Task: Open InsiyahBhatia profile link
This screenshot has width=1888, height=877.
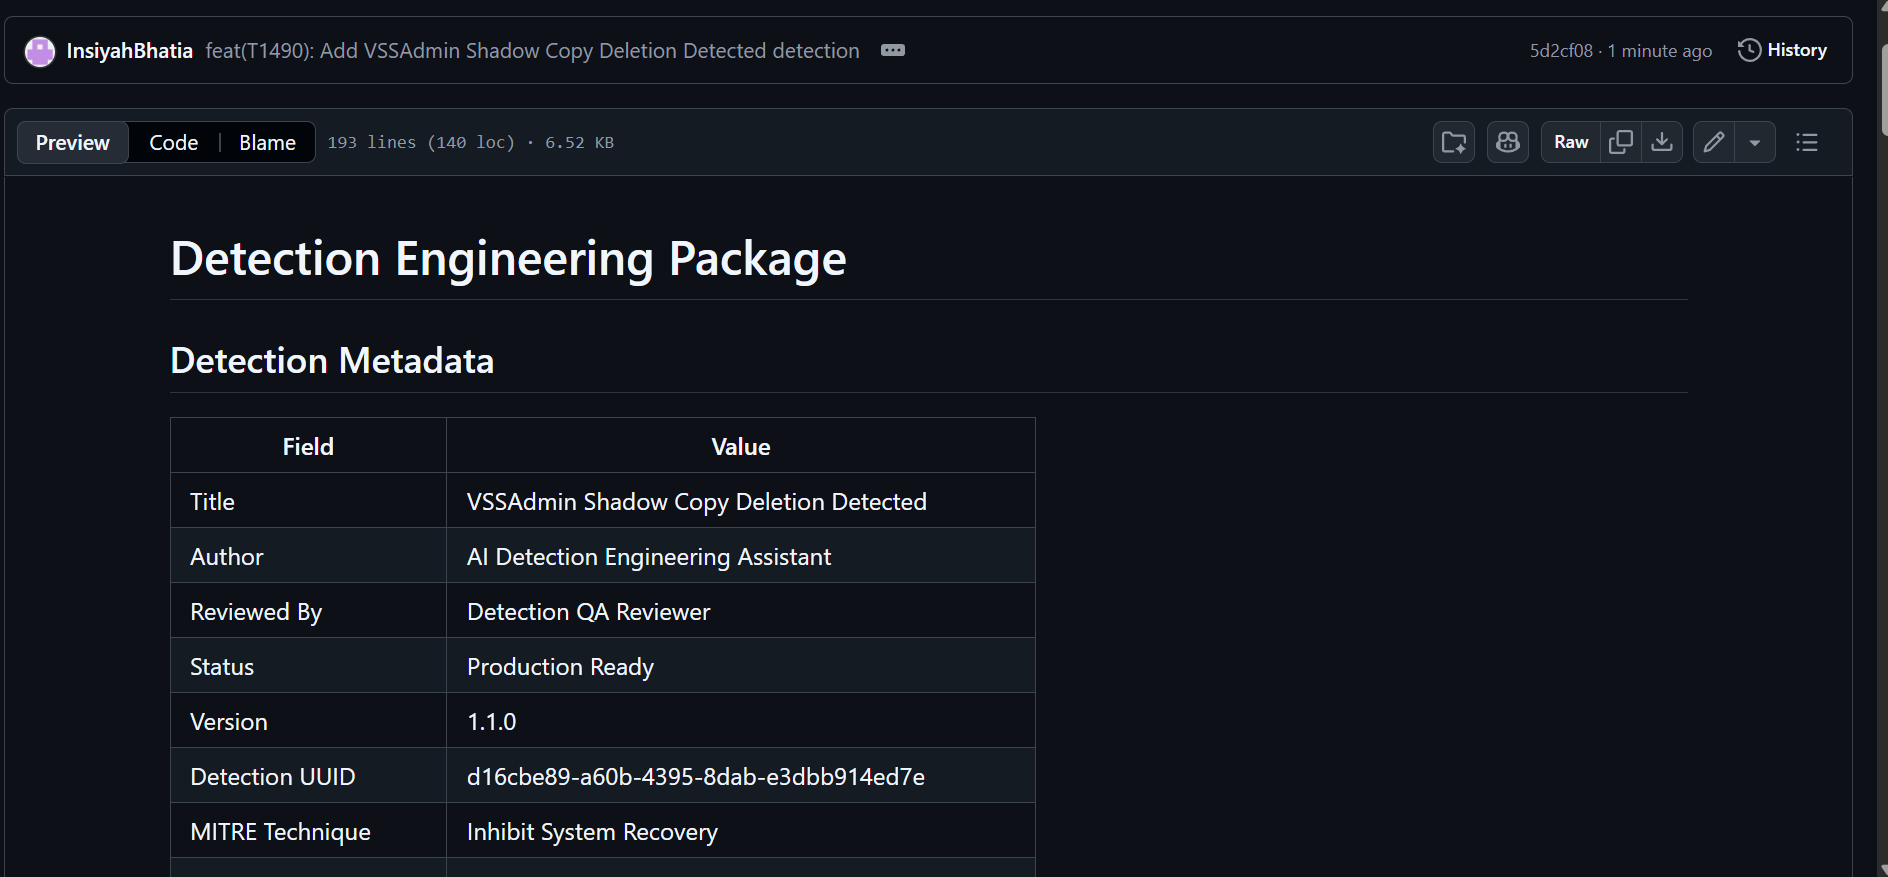Action: pyautogui.click(x=129, y=51)
